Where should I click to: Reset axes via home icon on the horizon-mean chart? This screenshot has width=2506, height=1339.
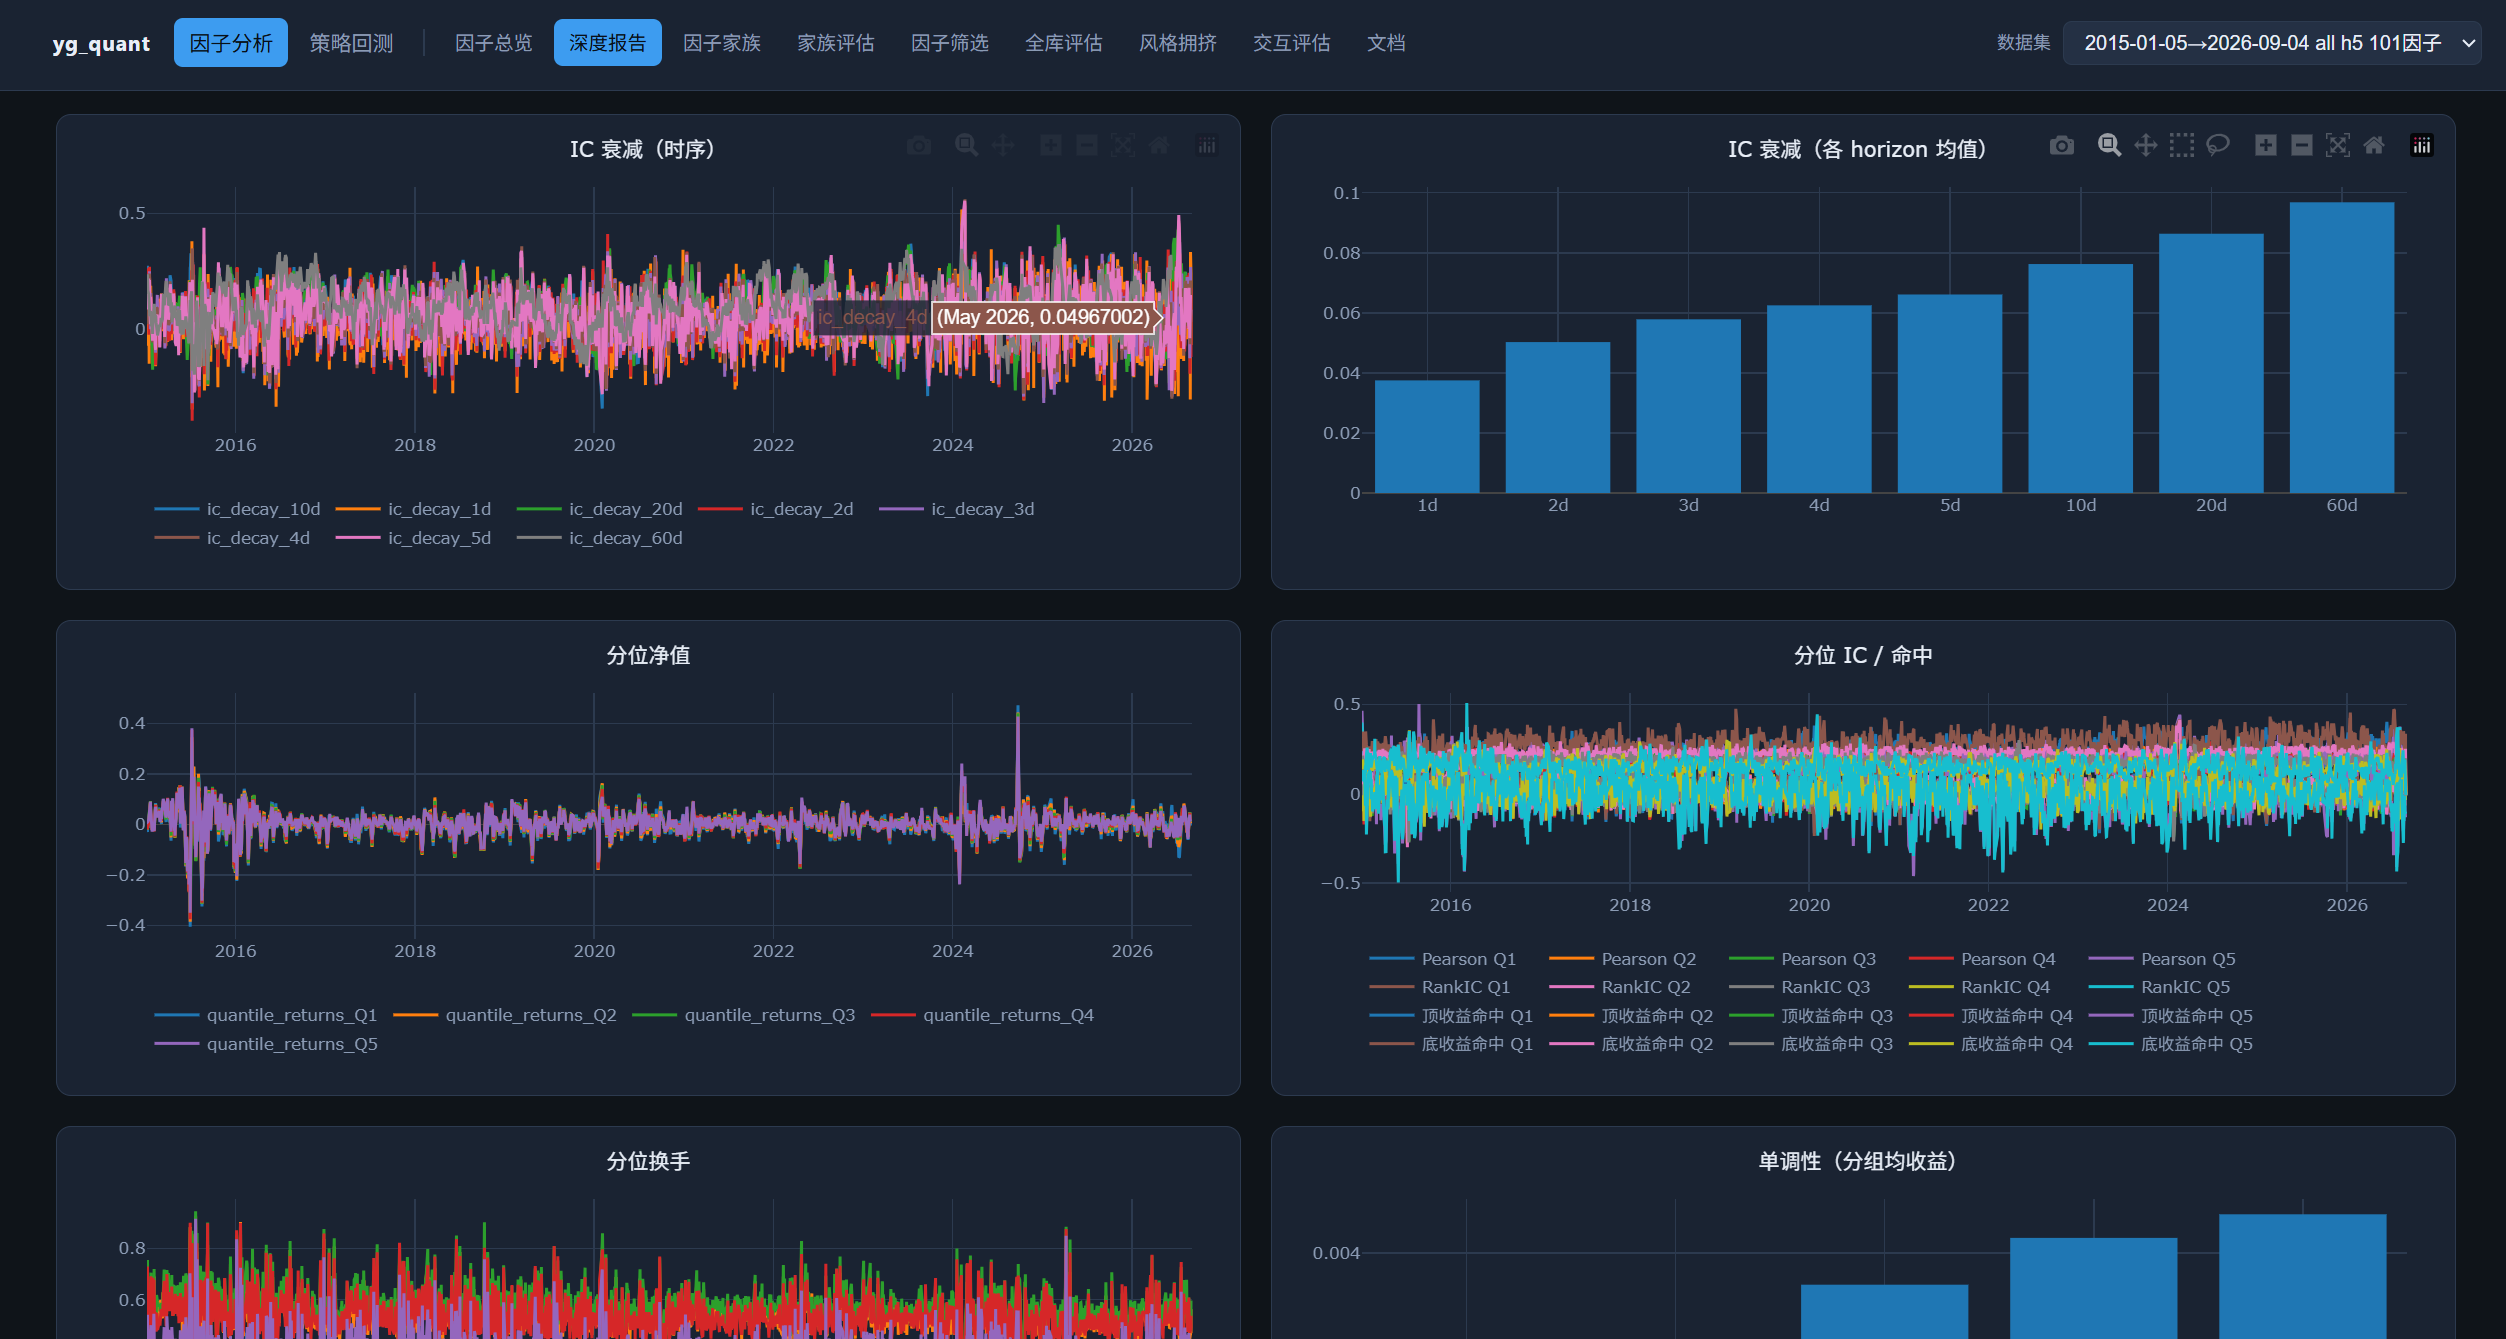tap(2373, 146)
